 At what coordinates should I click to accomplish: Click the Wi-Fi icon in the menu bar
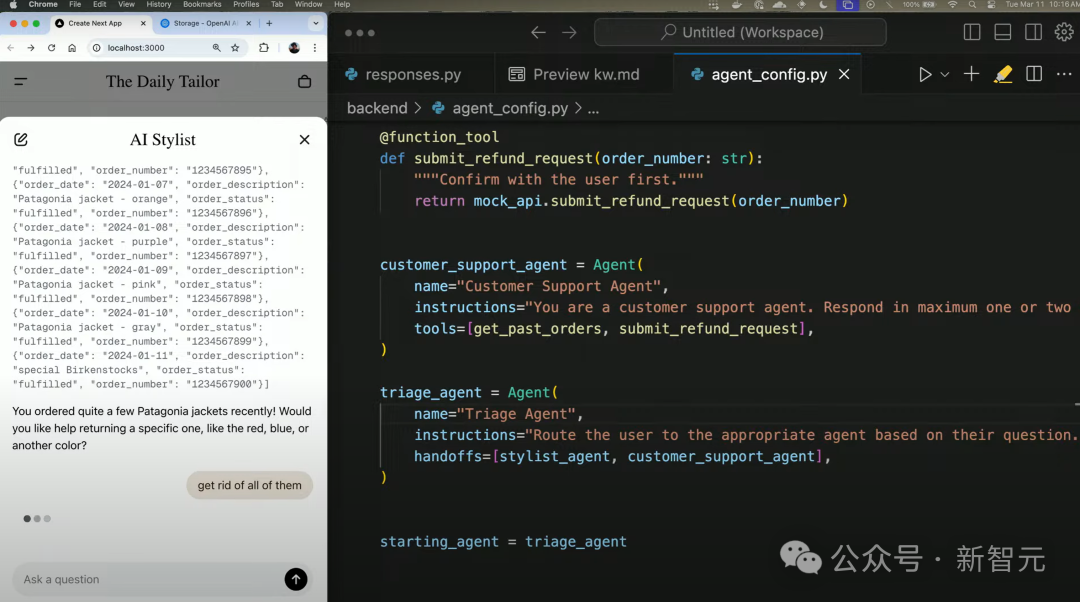[952, 7]
